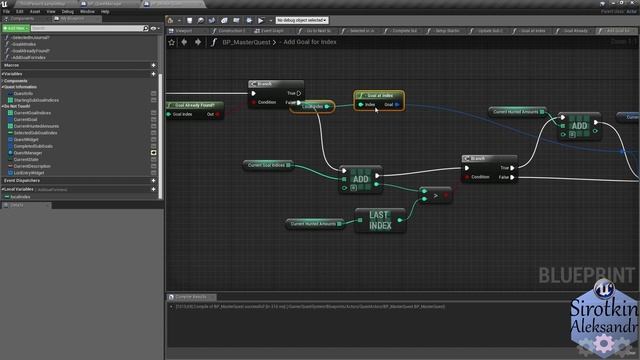640x360 pixels.
Task: Open the Asset menu
Action: point(35,11)
